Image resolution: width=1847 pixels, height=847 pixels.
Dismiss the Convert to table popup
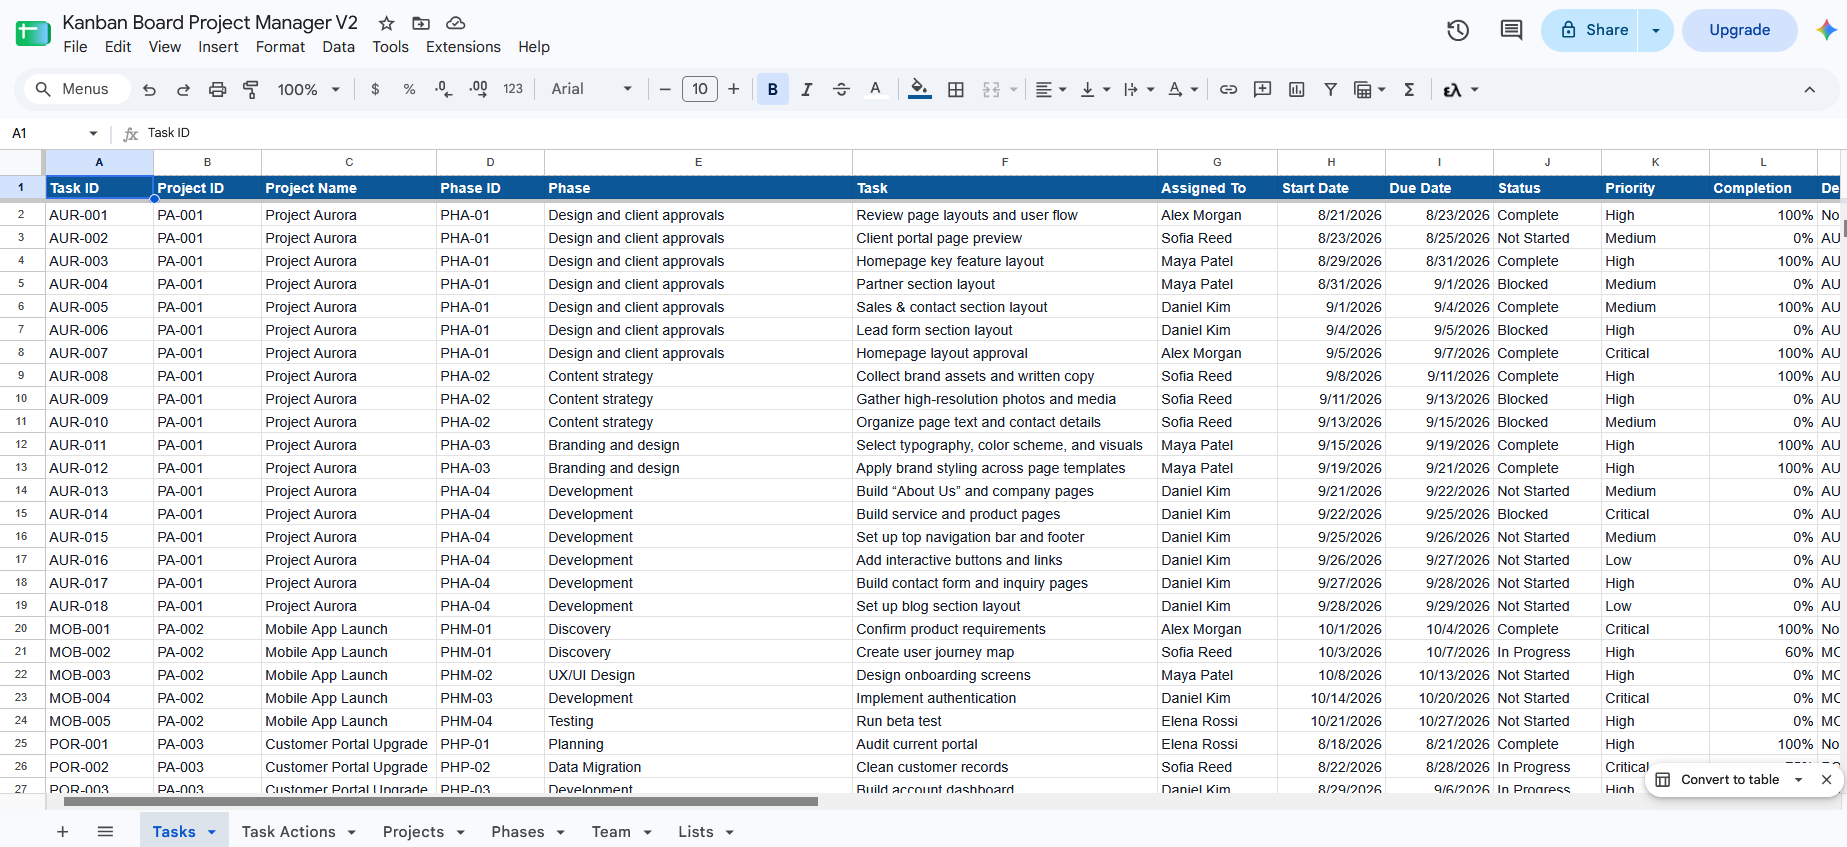1826,780
